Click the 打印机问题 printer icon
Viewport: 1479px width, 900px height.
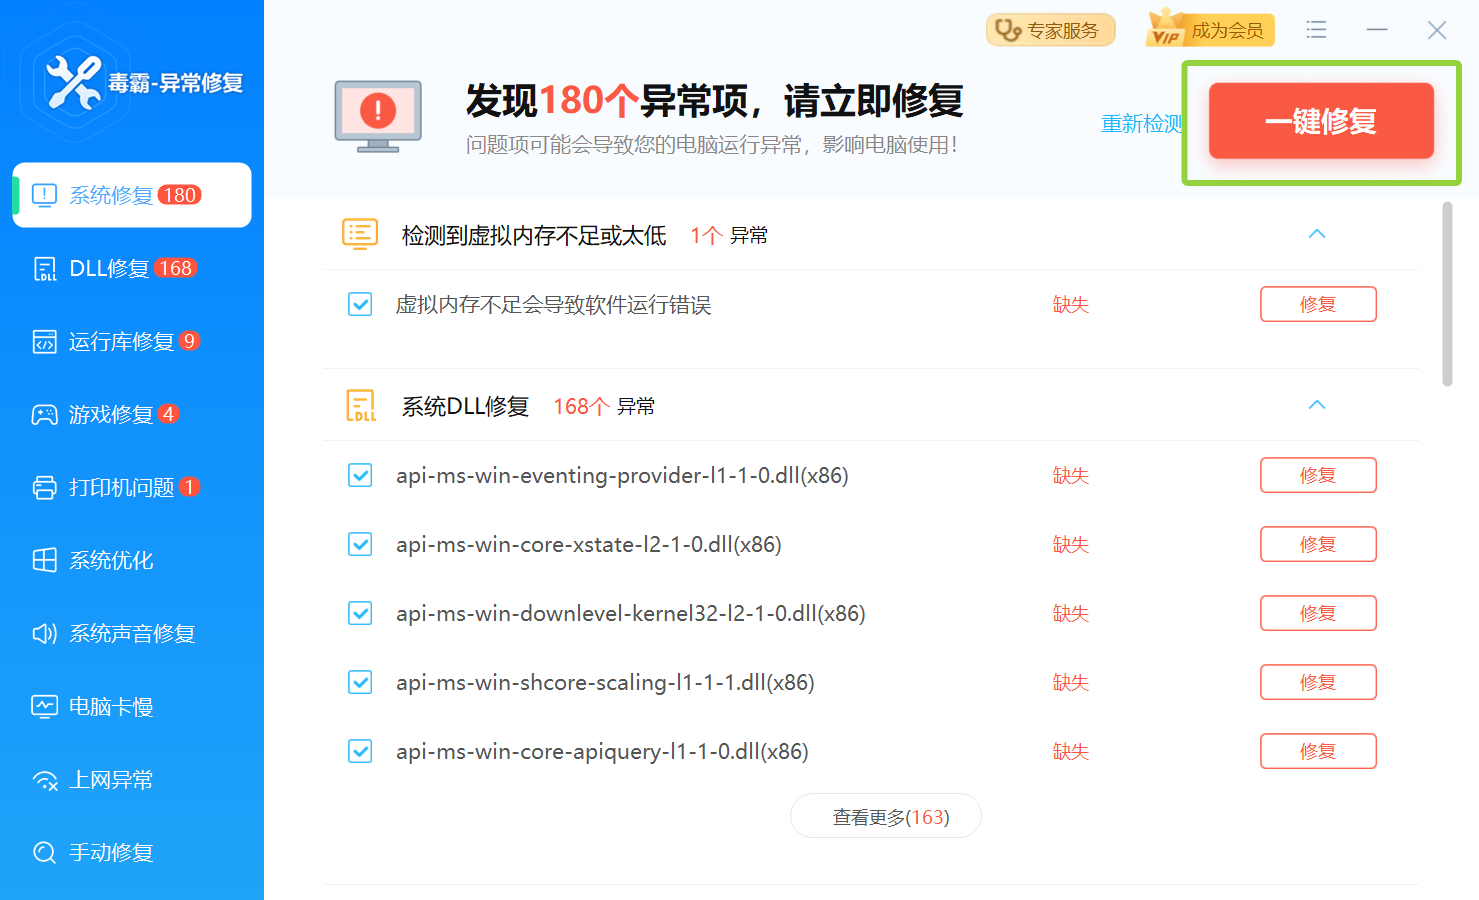point(45,488)
